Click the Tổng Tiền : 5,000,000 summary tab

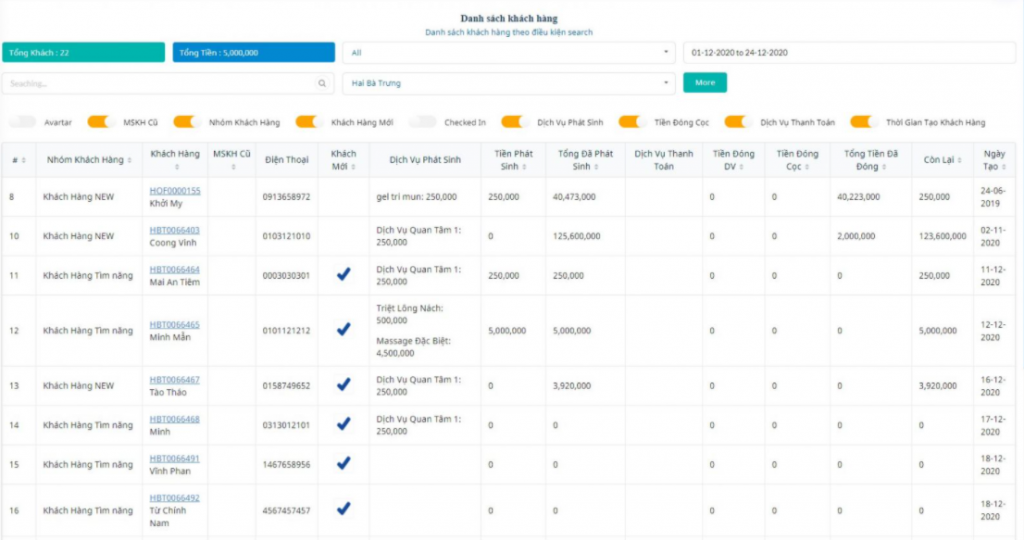click(253, 52)
